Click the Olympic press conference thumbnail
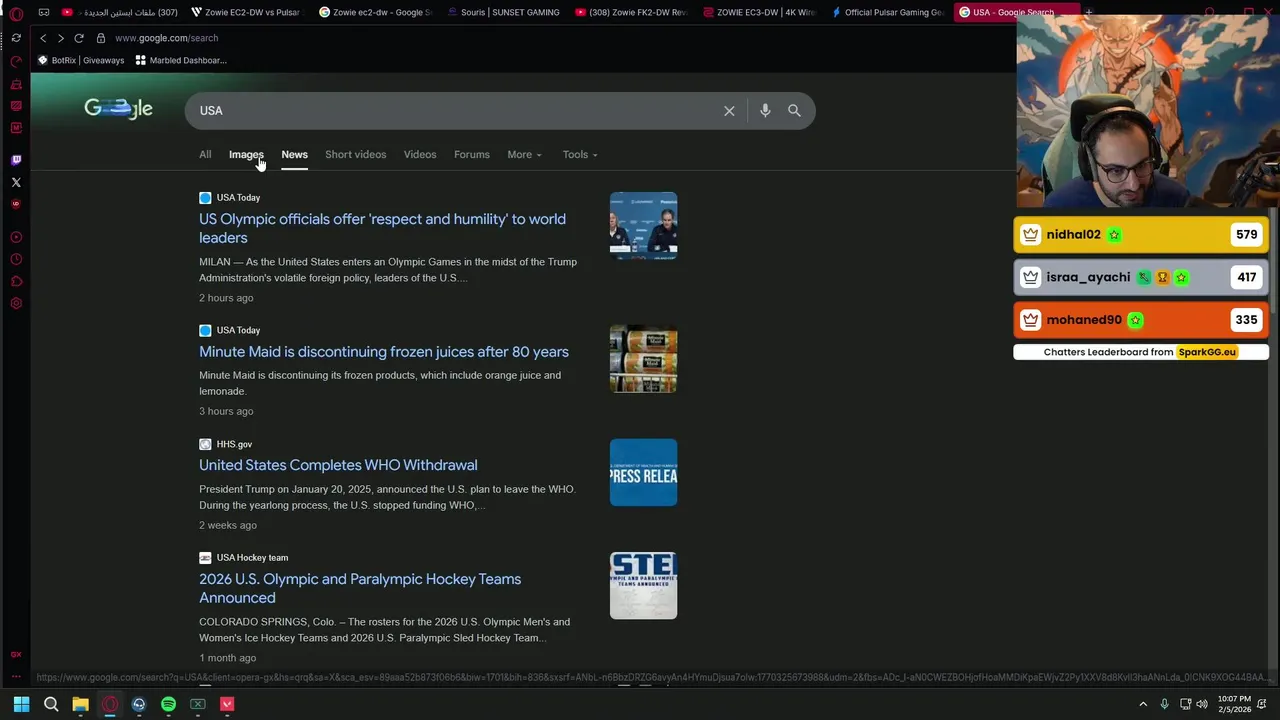This screenshot has width=1280, height=720. point(643,226)
